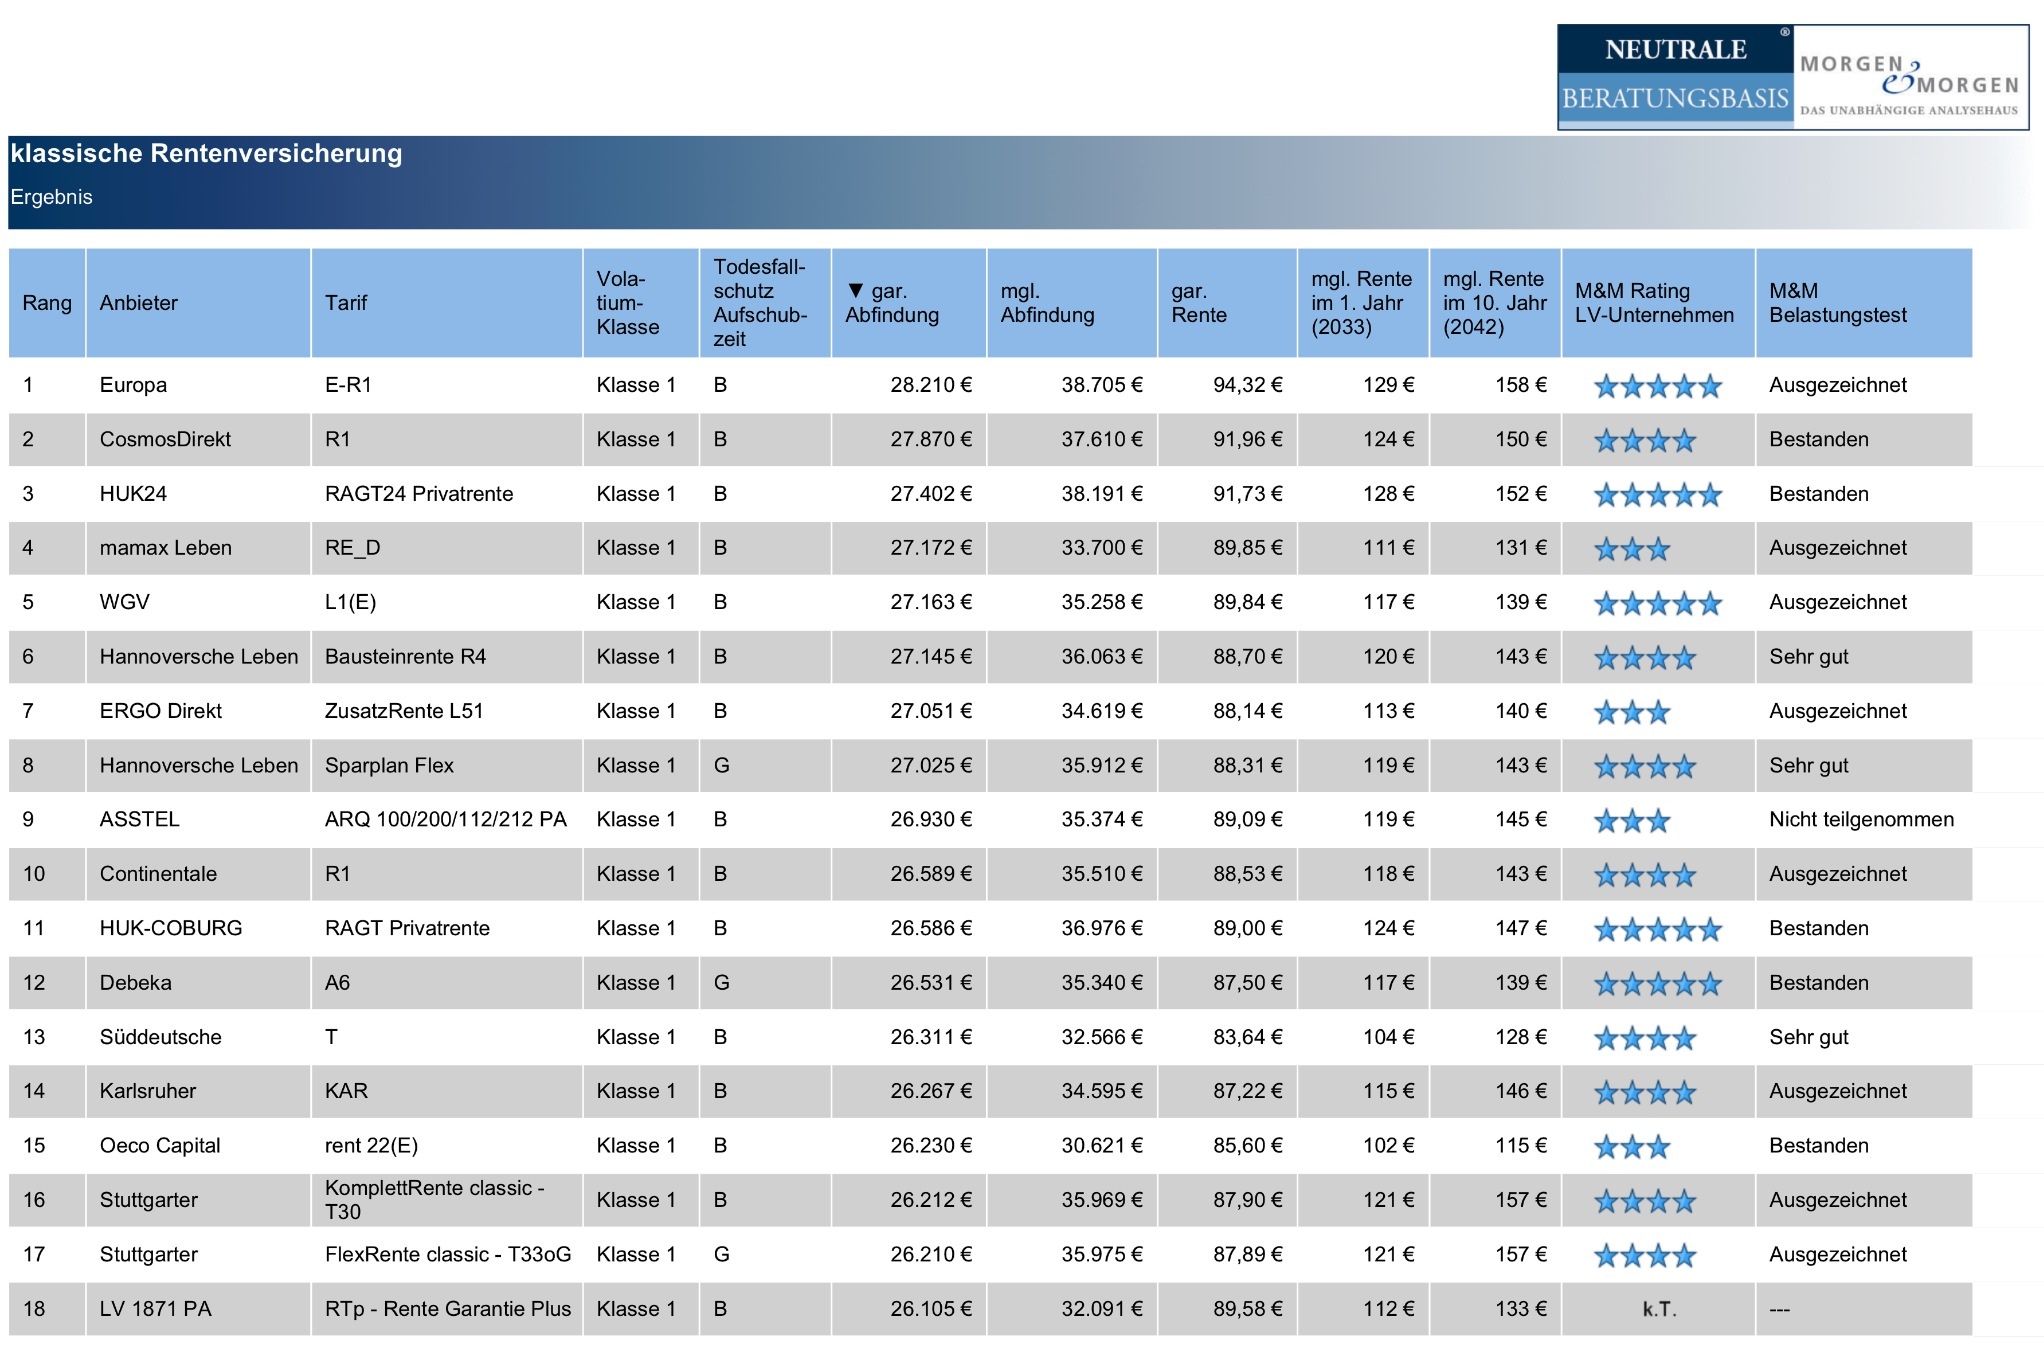Screen dimensions: 2044x1354
Task: Click tariff RAGT24 Privatrente
Action: pos(419,494)
